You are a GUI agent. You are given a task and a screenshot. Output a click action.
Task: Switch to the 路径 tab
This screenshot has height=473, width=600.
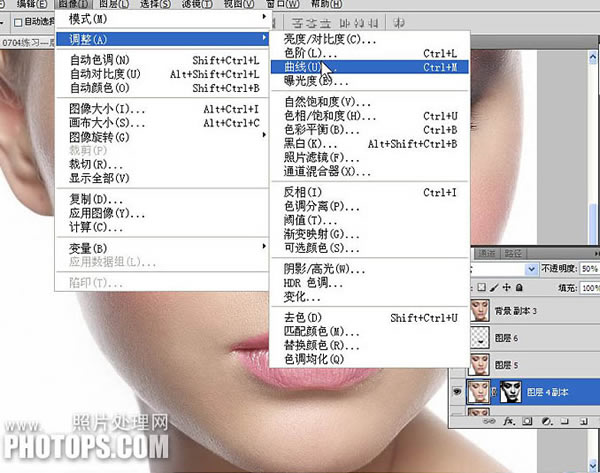click(x=513, y=253)
